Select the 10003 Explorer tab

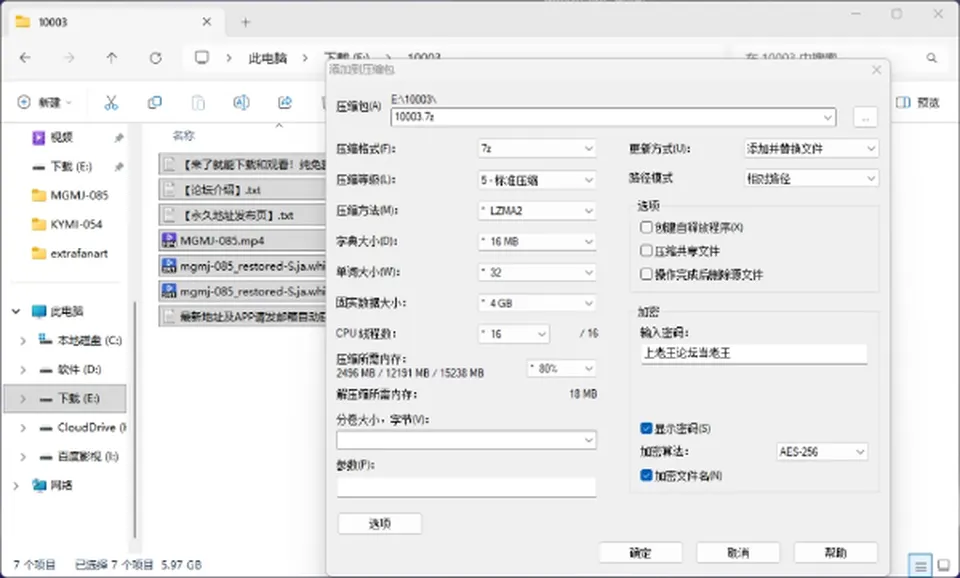[115, 22]
